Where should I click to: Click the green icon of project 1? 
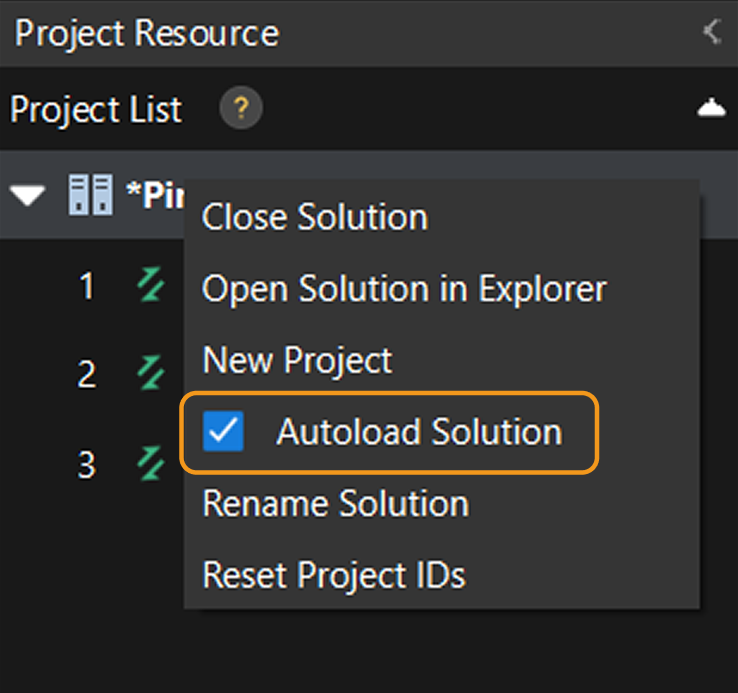pyautogui.click(x=151, y=287)
